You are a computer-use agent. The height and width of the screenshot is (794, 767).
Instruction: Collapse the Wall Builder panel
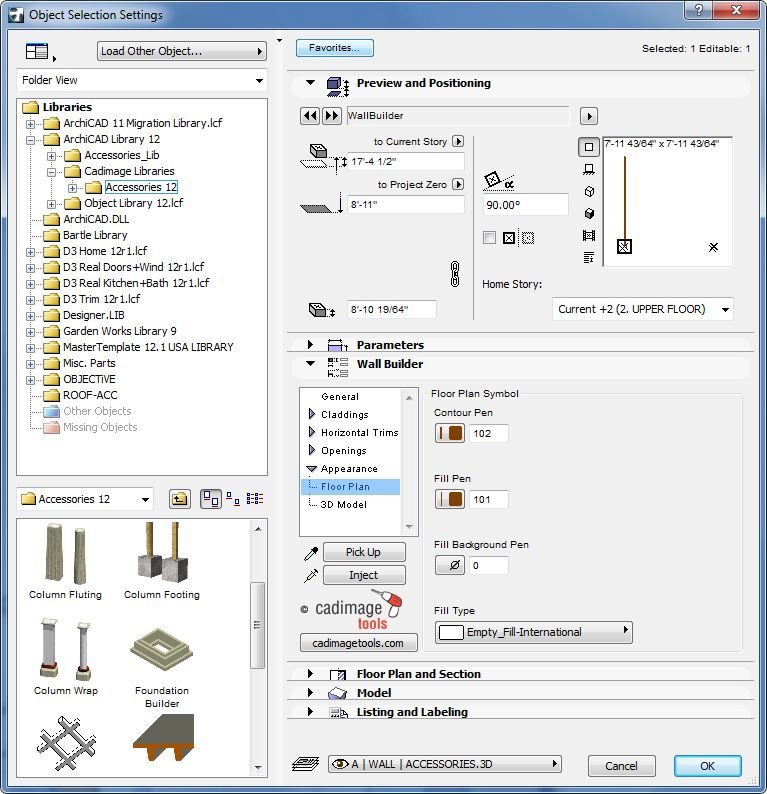coord(310,364)
